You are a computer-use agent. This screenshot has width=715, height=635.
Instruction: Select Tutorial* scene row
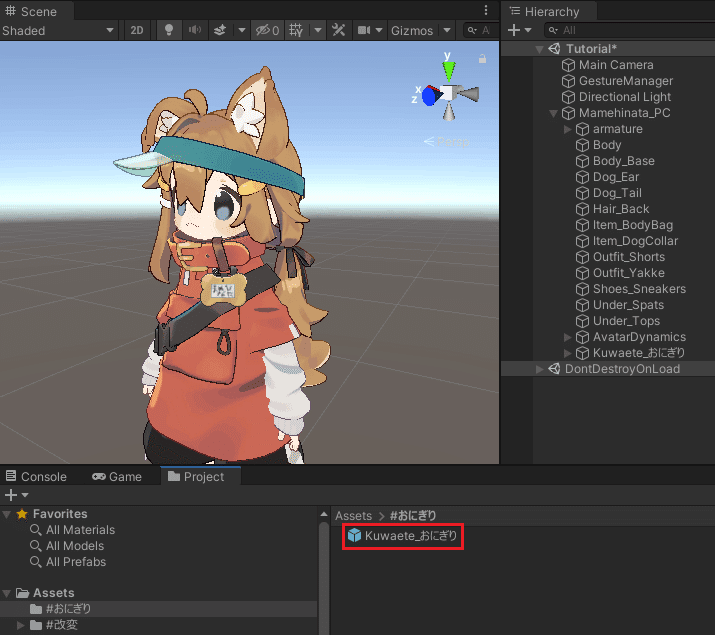[608, 49]
